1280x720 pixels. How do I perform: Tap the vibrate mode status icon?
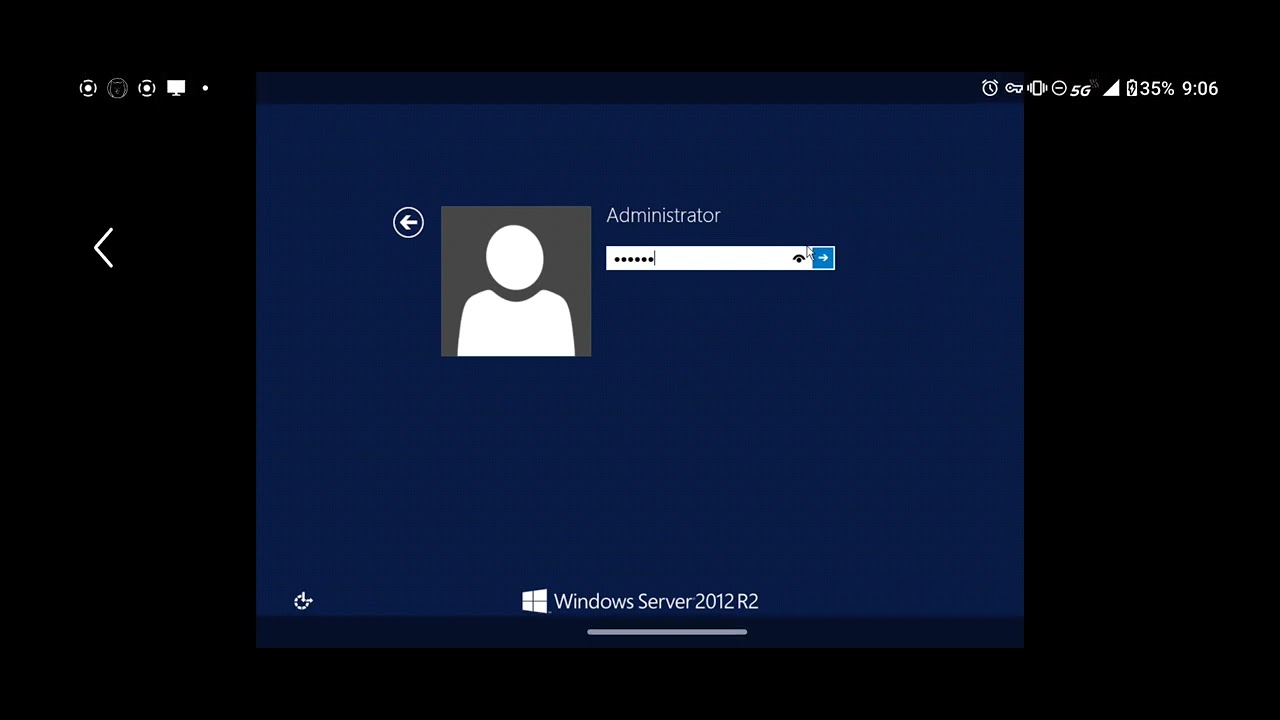(1037, 88)
